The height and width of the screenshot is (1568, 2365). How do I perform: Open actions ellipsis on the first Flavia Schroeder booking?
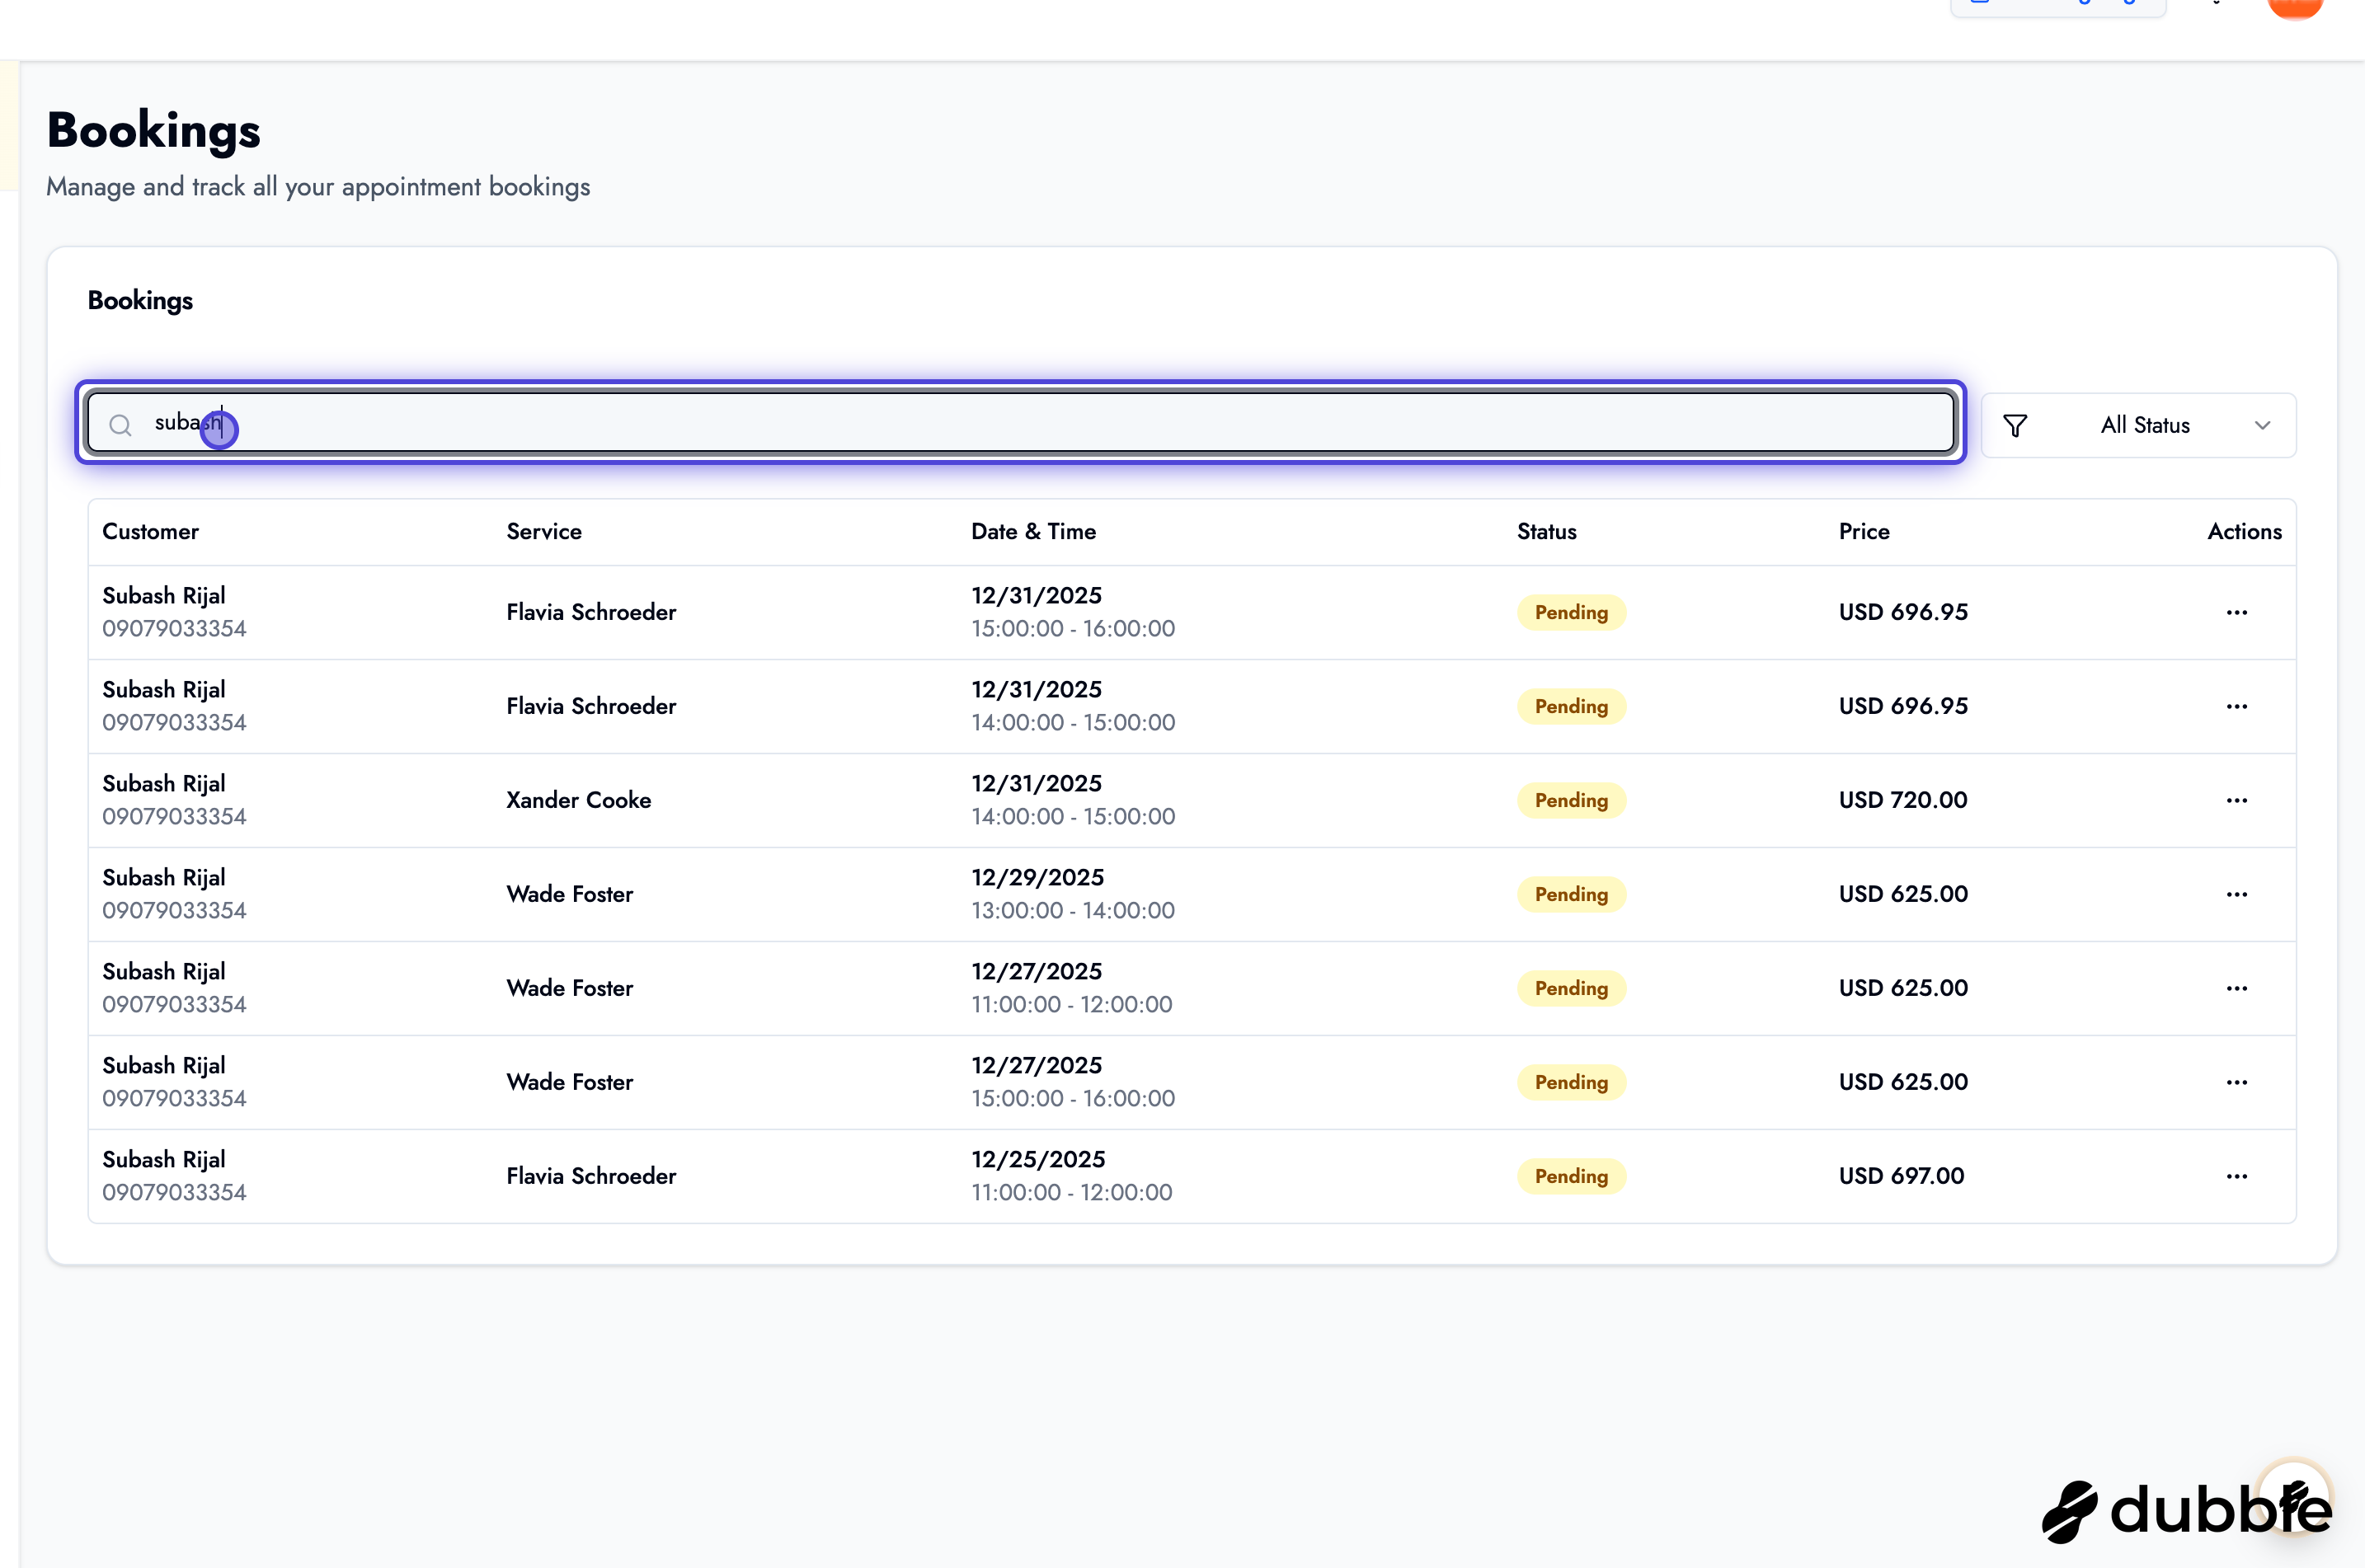(x=2237, y=612)
